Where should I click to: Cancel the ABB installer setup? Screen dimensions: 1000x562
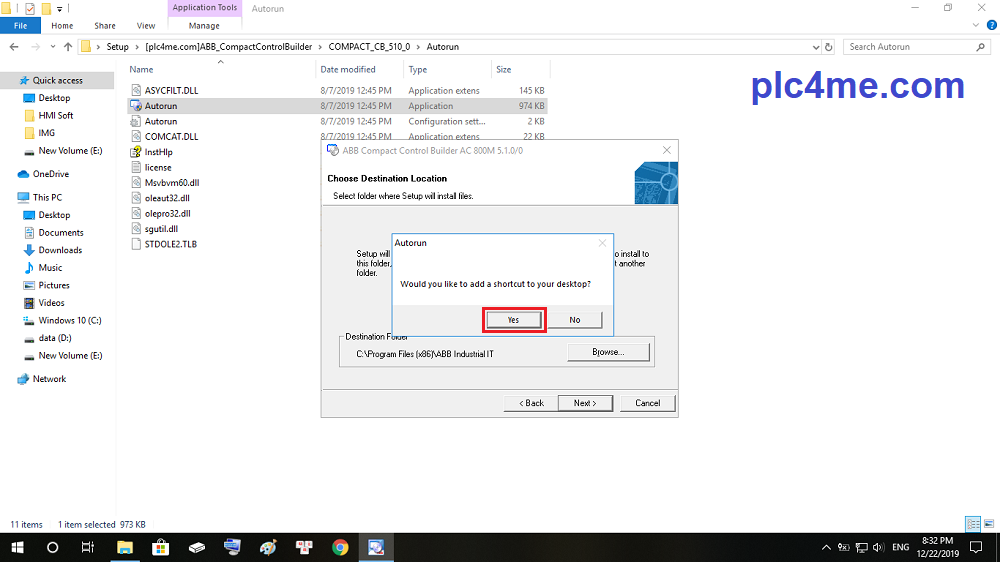coord(647,403)
